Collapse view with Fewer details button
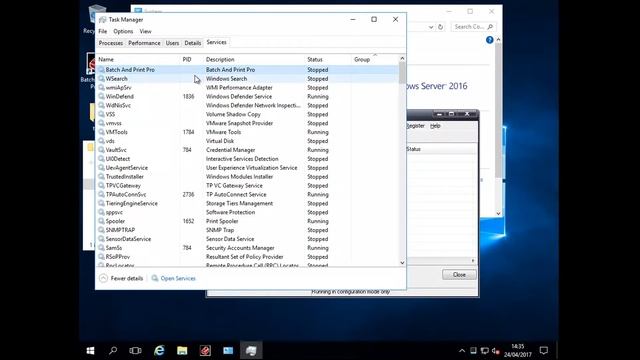 pyautogui.click(x=121, y=278)
